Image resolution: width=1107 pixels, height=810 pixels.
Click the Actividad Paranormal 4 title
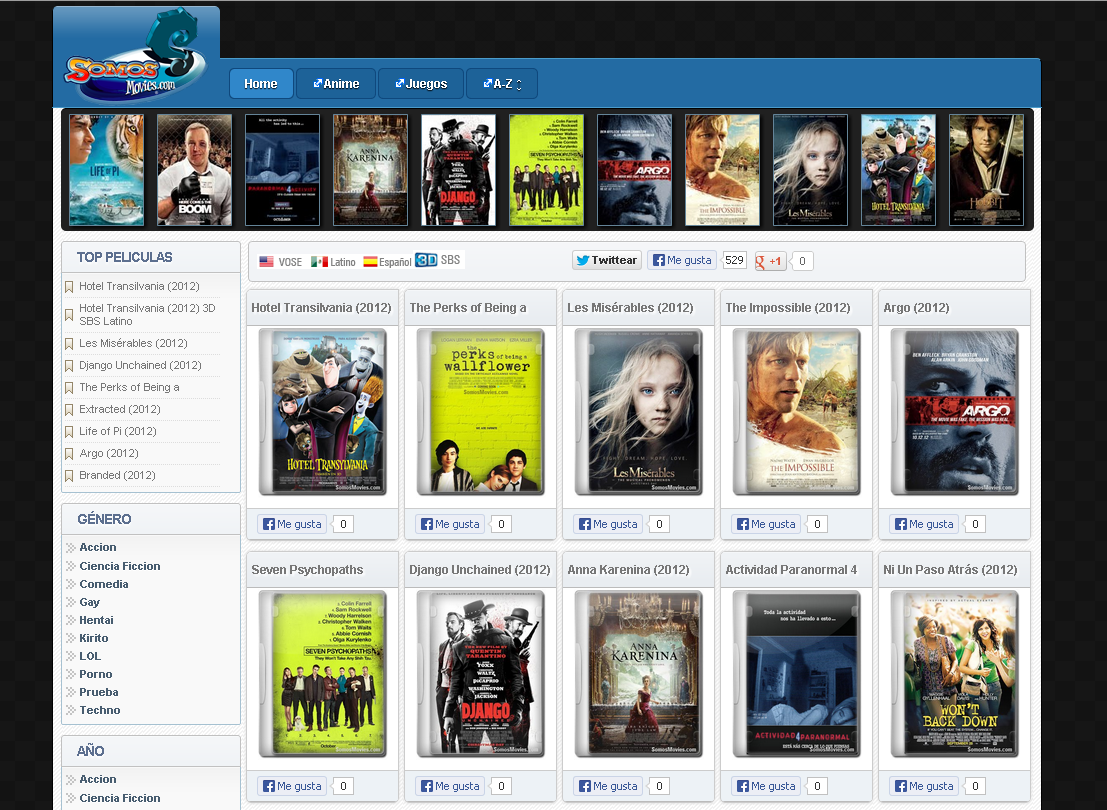[x=791, y=569]
